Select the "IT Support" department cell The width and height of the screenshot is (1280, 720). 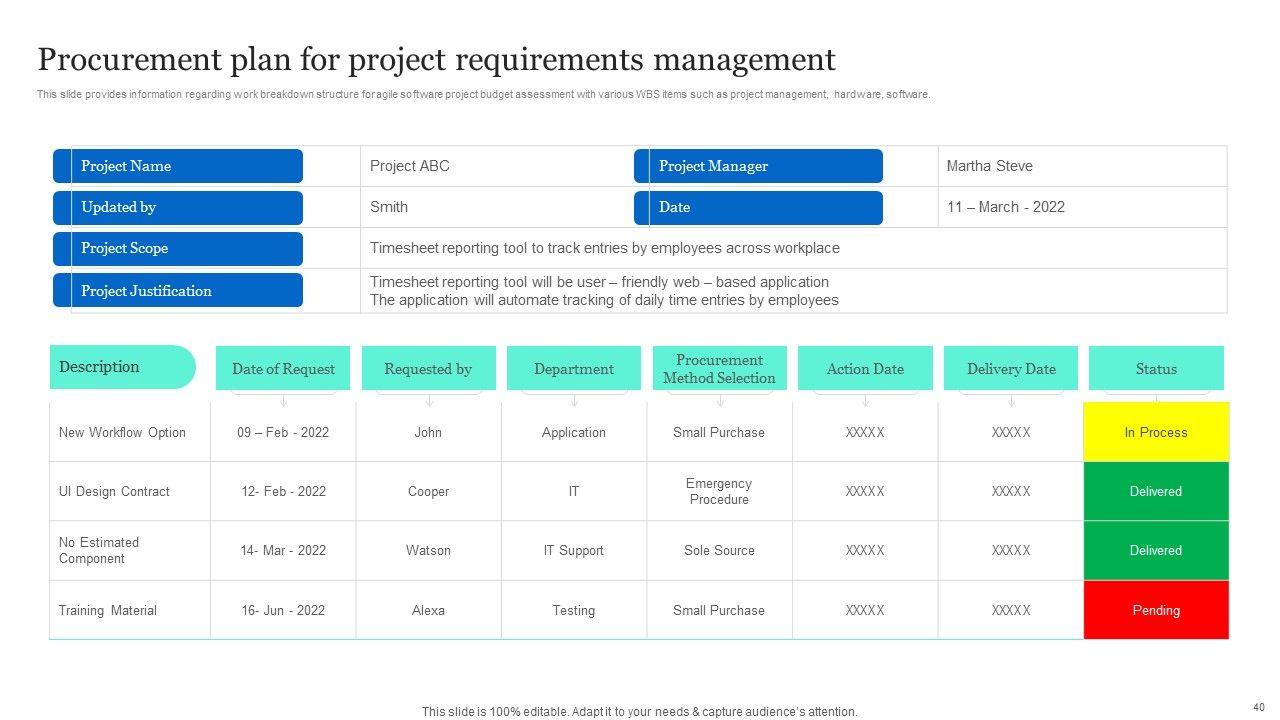[574, 550]
